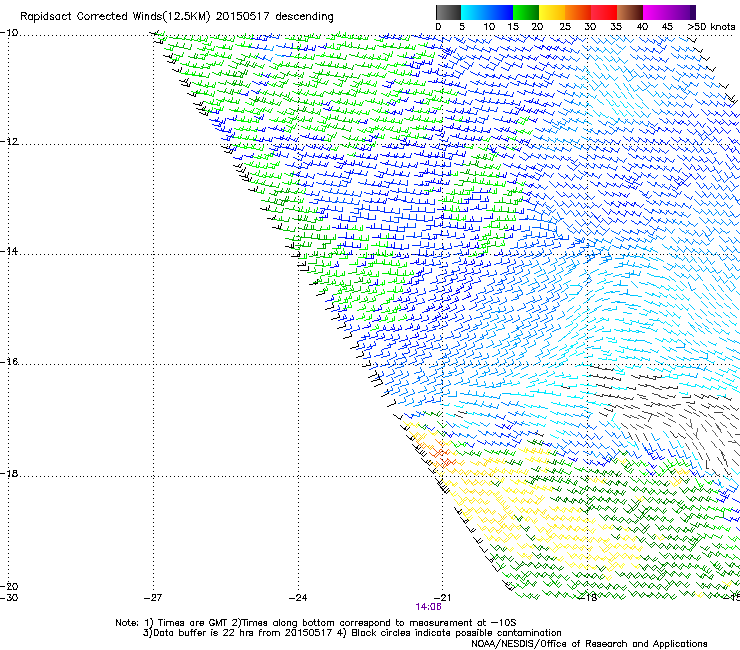Click the '-10' latitude label on left axis
The image size is (740, 650).
point(9,33)
